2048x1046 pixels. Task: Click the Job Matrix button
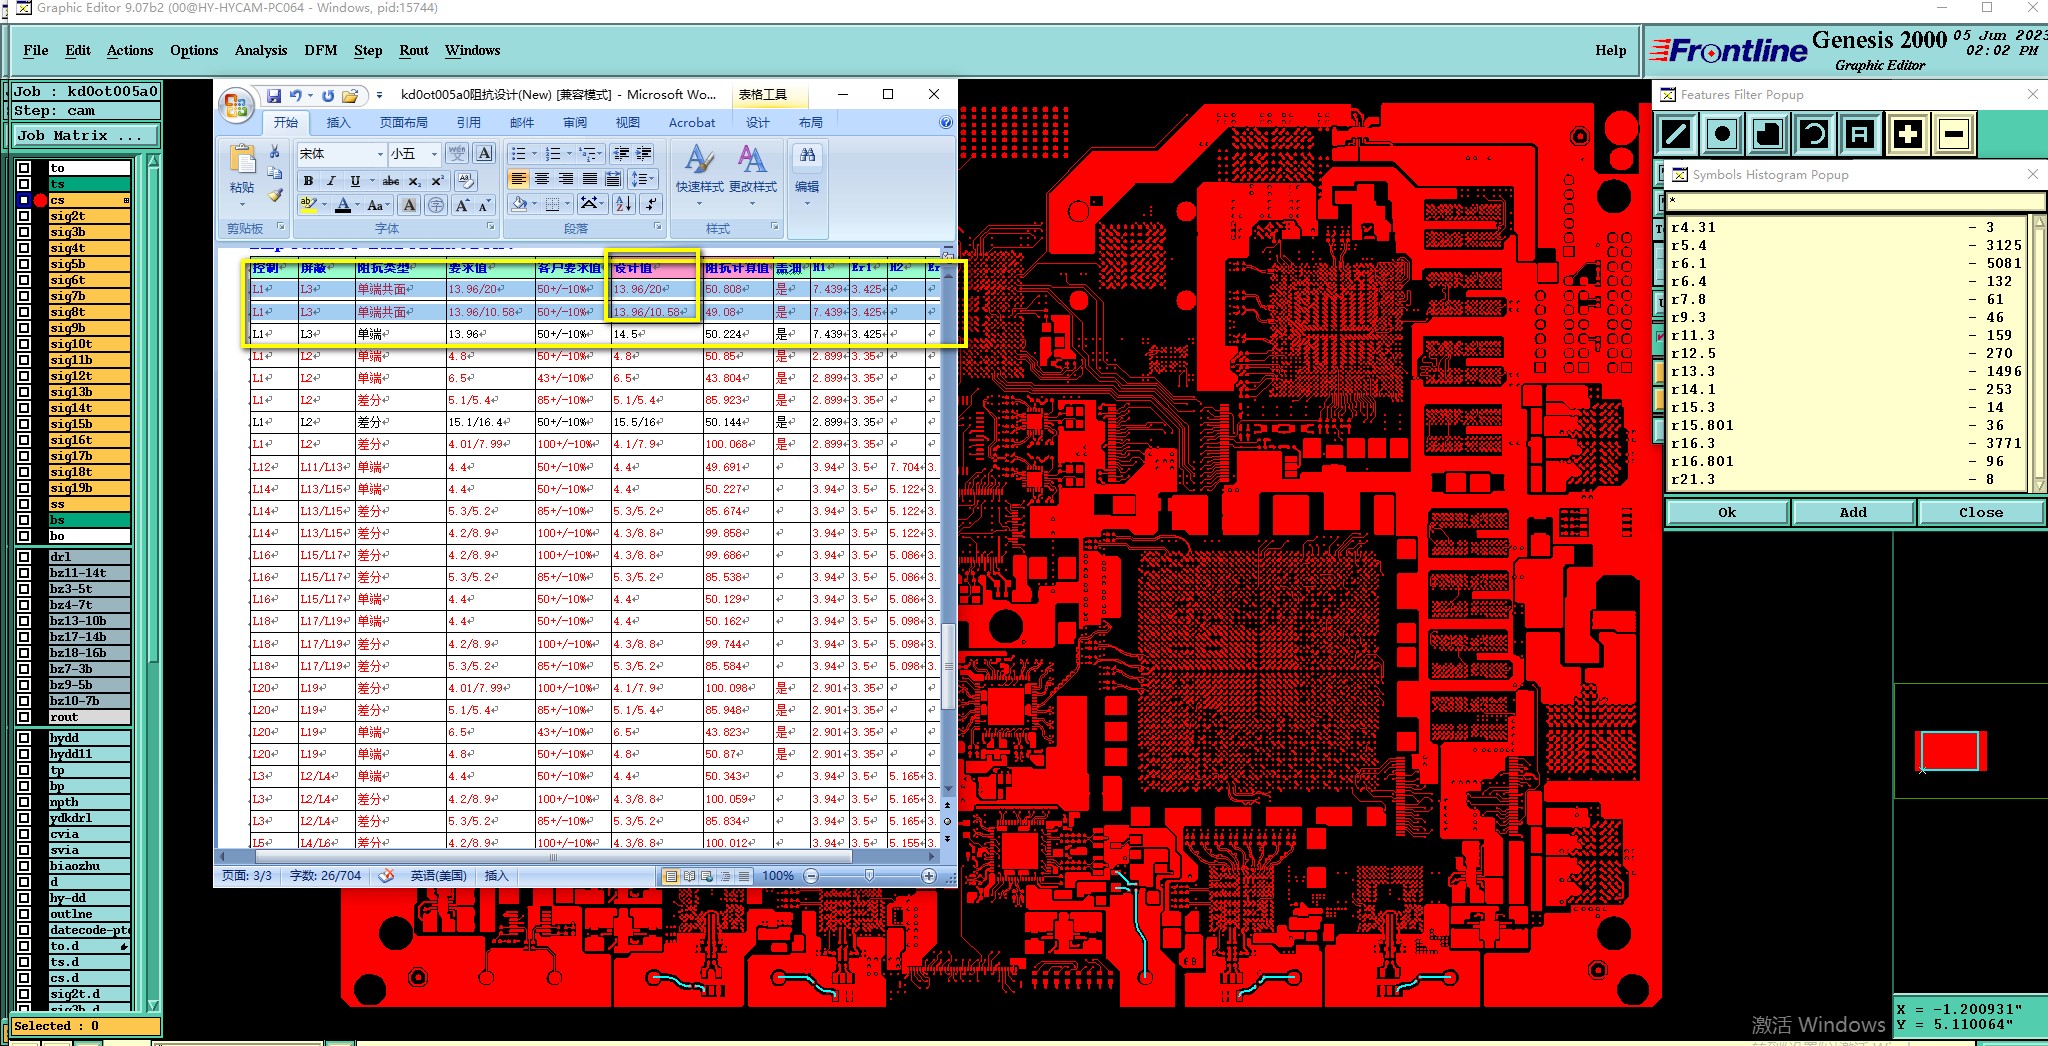point(85,135)
